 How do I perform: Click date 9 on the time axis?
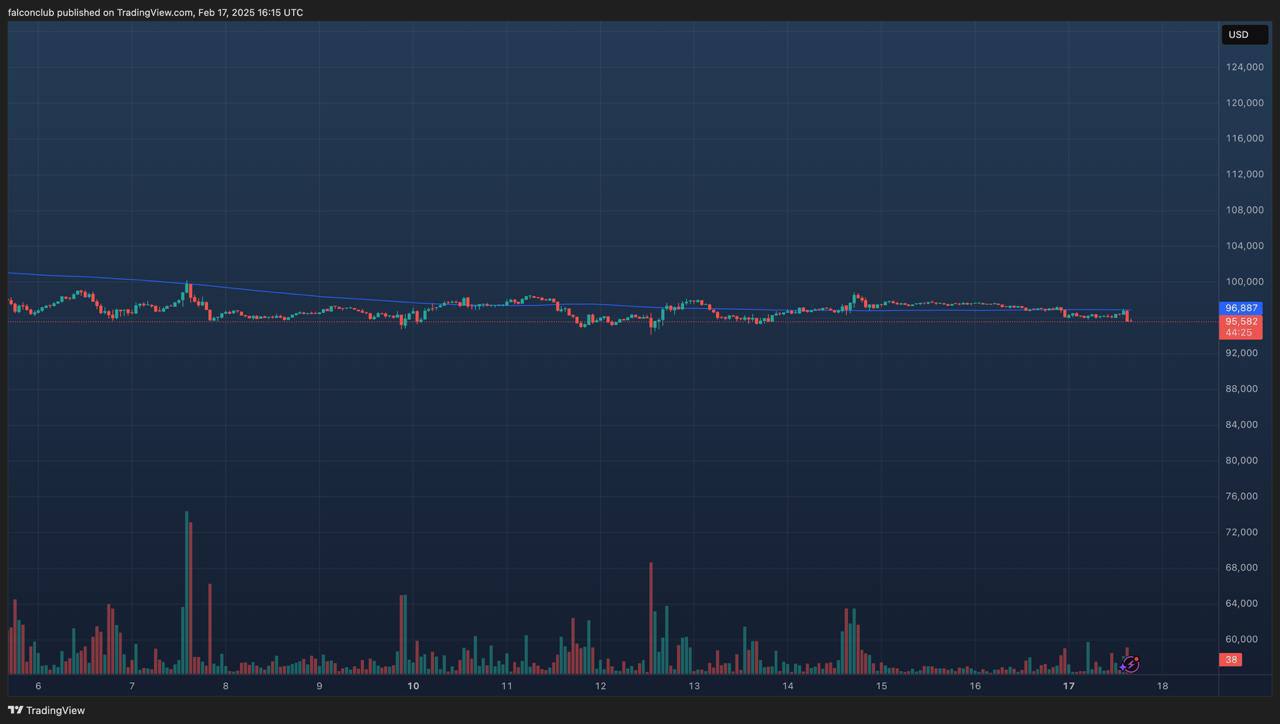[319, 686]
